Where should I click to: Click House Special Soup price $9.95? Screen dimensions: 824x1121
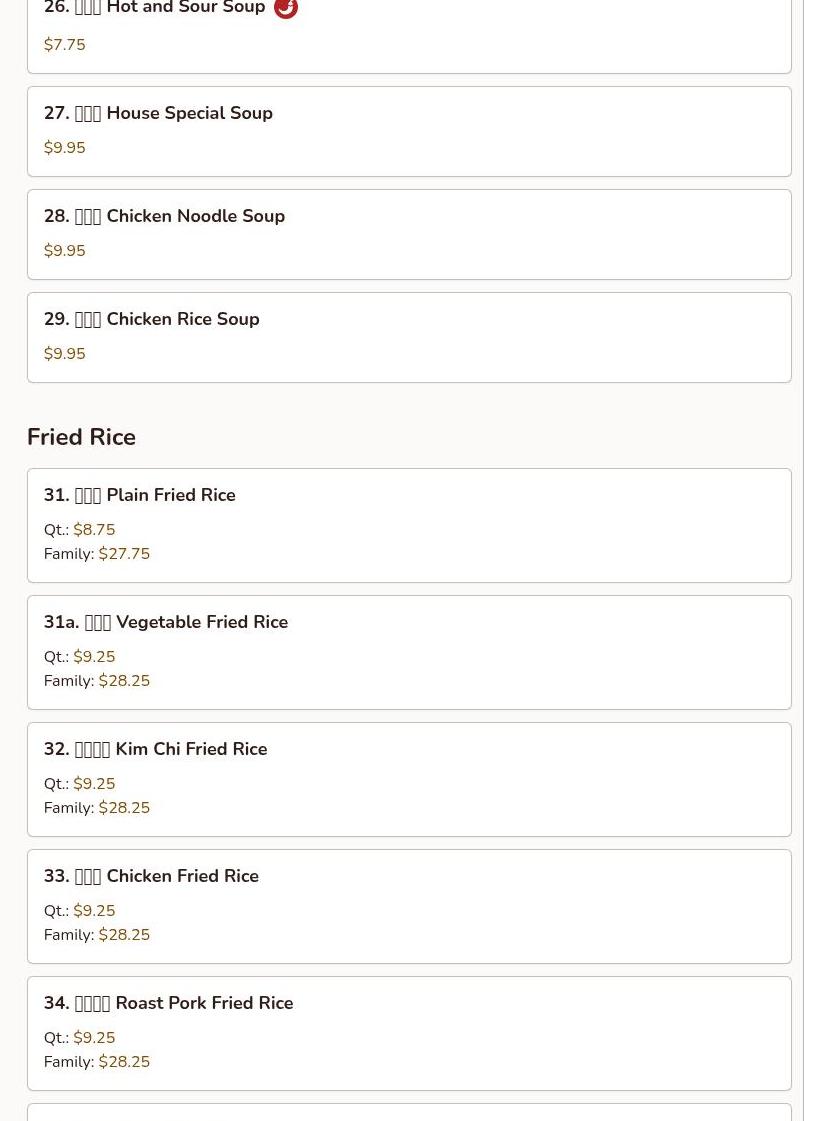pyautogui.click(x=65, y=148)
